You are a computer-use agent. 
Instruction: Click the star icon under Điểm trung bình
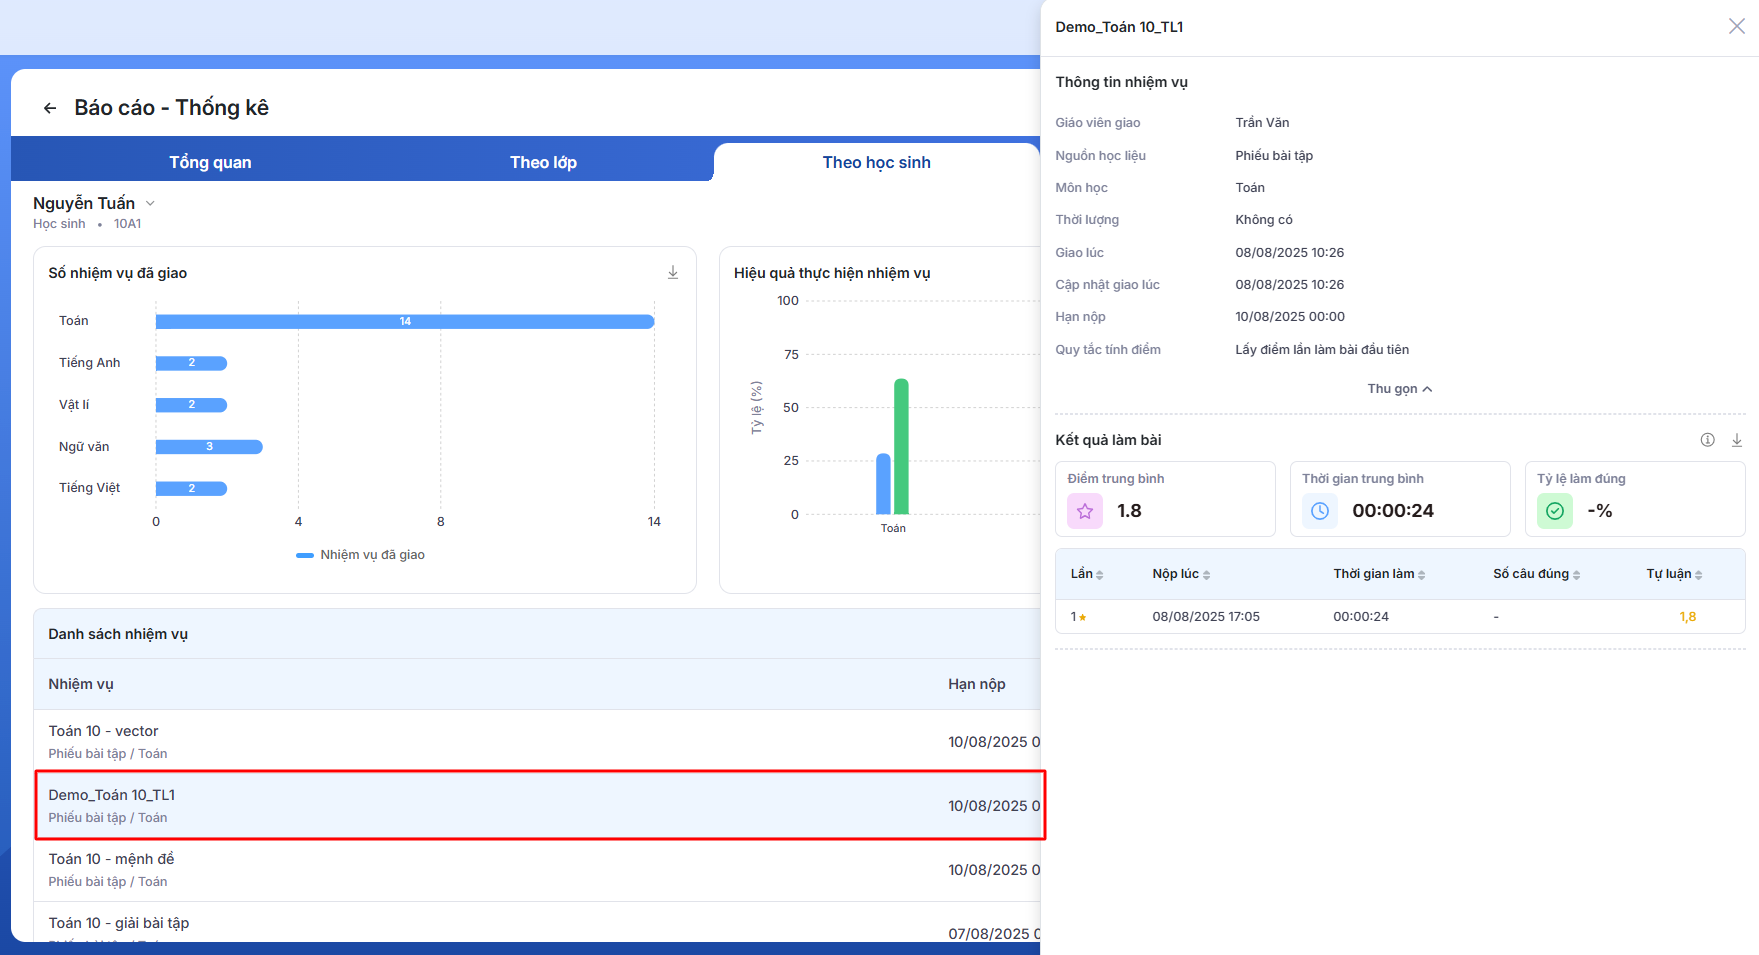coord(1085,511)
